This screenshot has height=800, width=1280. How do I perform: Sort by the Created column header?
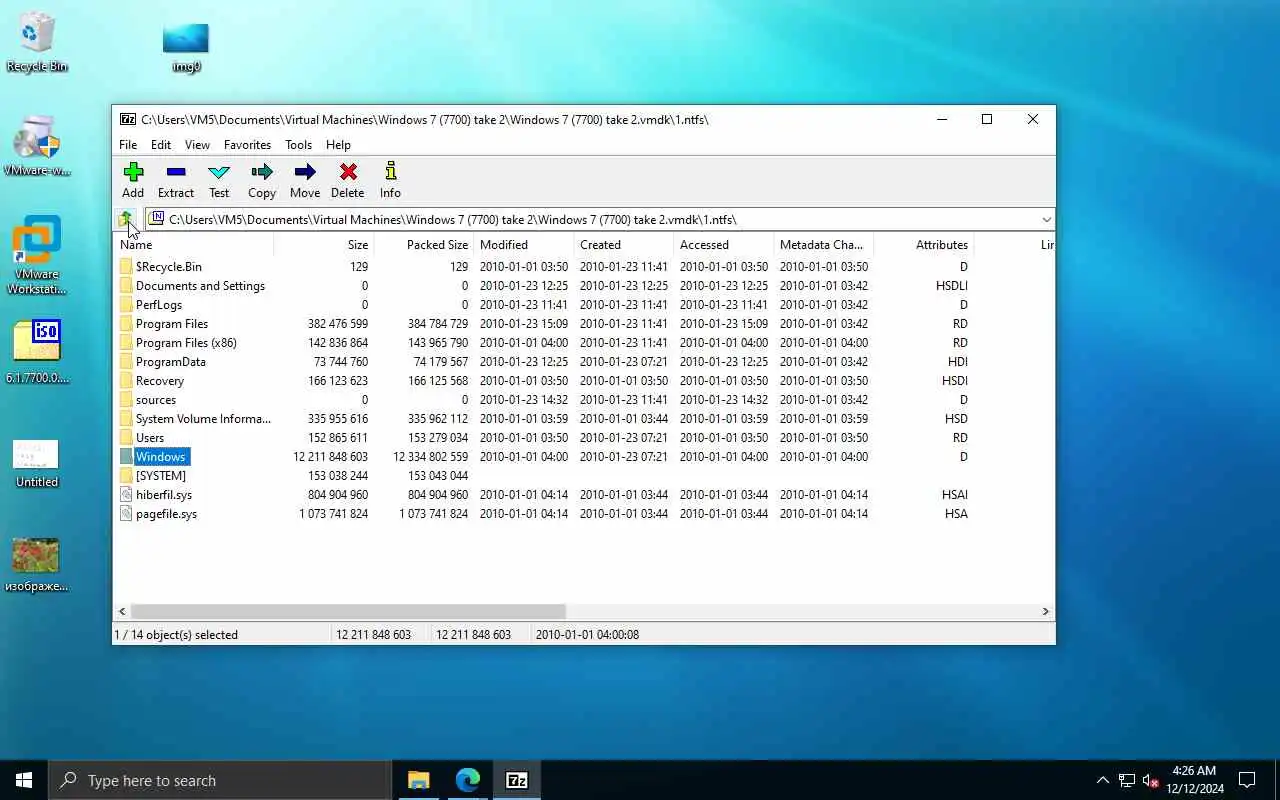624,245
